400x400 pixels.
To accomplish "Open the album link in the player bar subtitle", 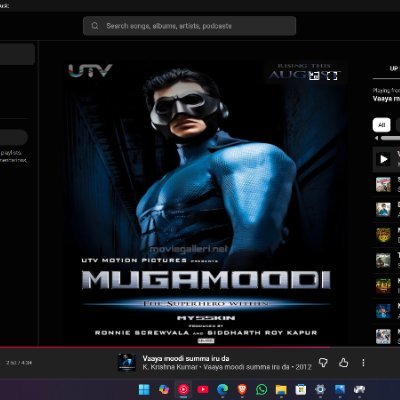I will tap(247, 367).
